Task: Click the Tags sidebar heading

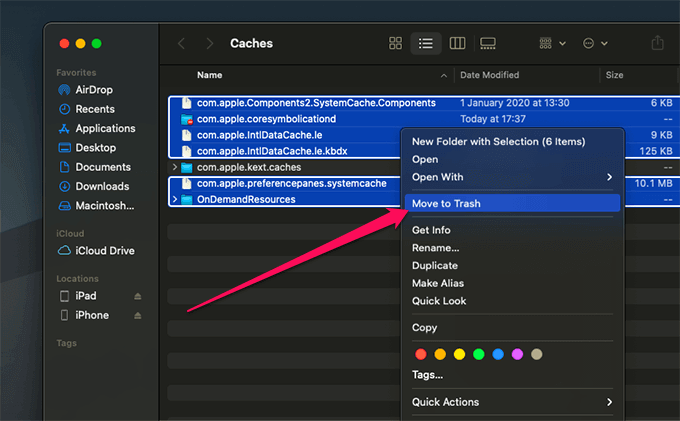Action: [x=66, y=343]
